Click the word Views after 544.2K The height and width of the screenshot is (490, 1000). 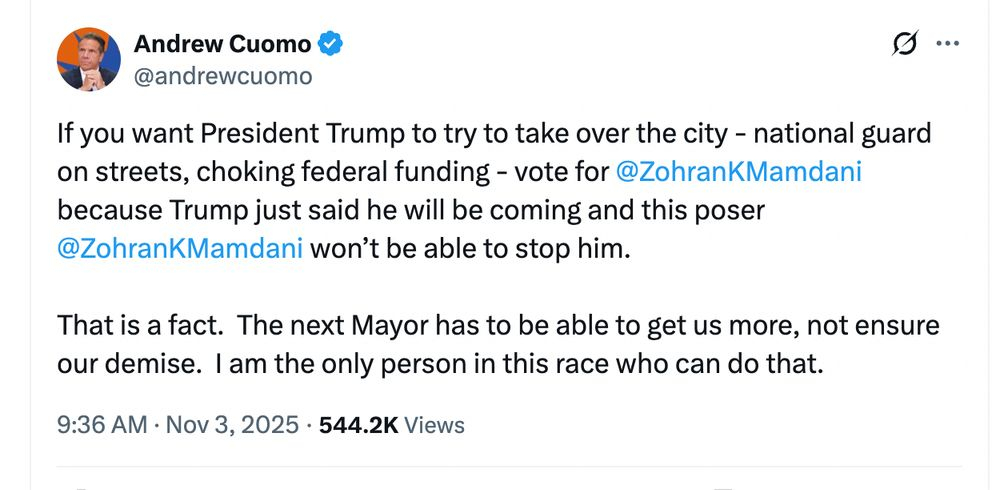pos(435,424)
